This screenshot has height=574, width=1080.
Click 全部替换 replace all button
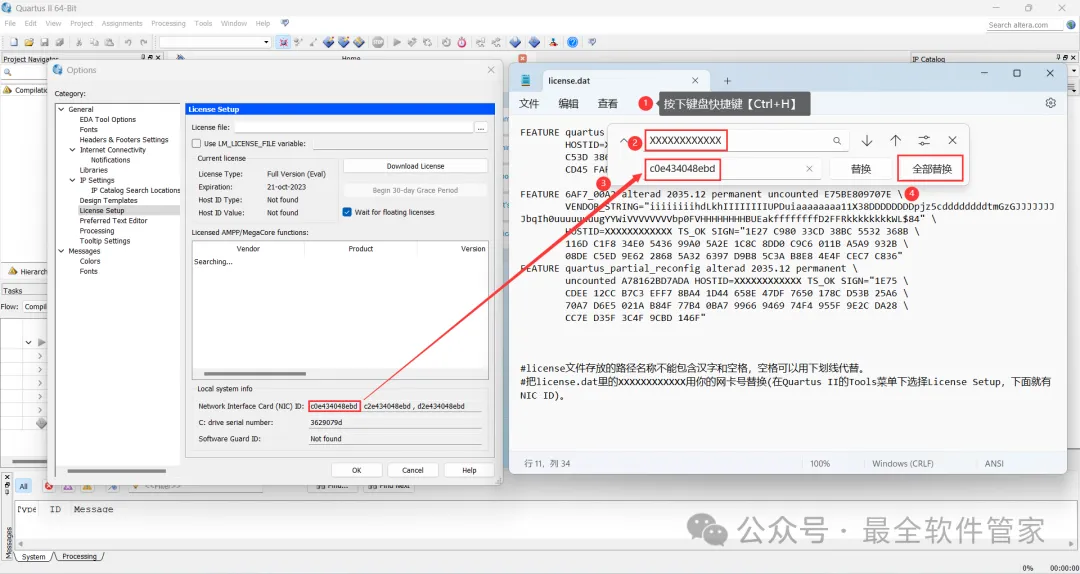pos(931,169)
